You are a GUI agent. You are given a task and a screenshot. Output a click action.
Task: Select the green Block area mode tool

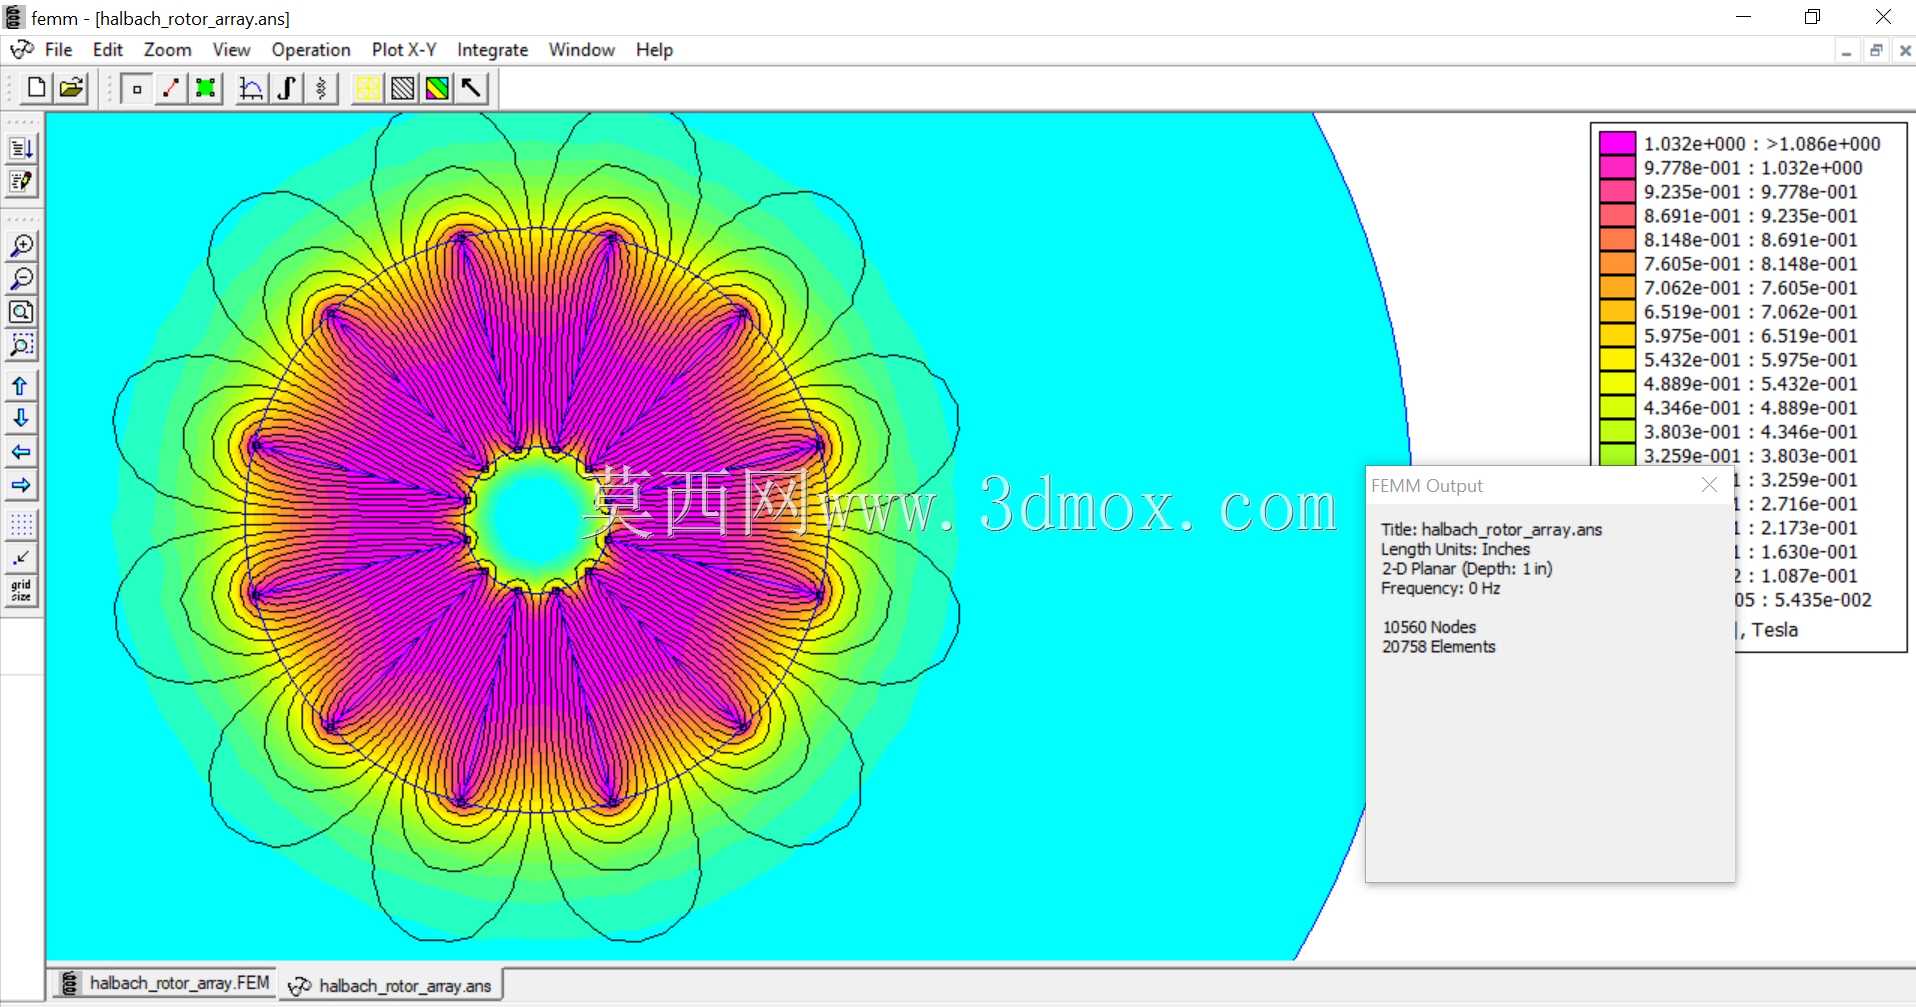point(206,88)
